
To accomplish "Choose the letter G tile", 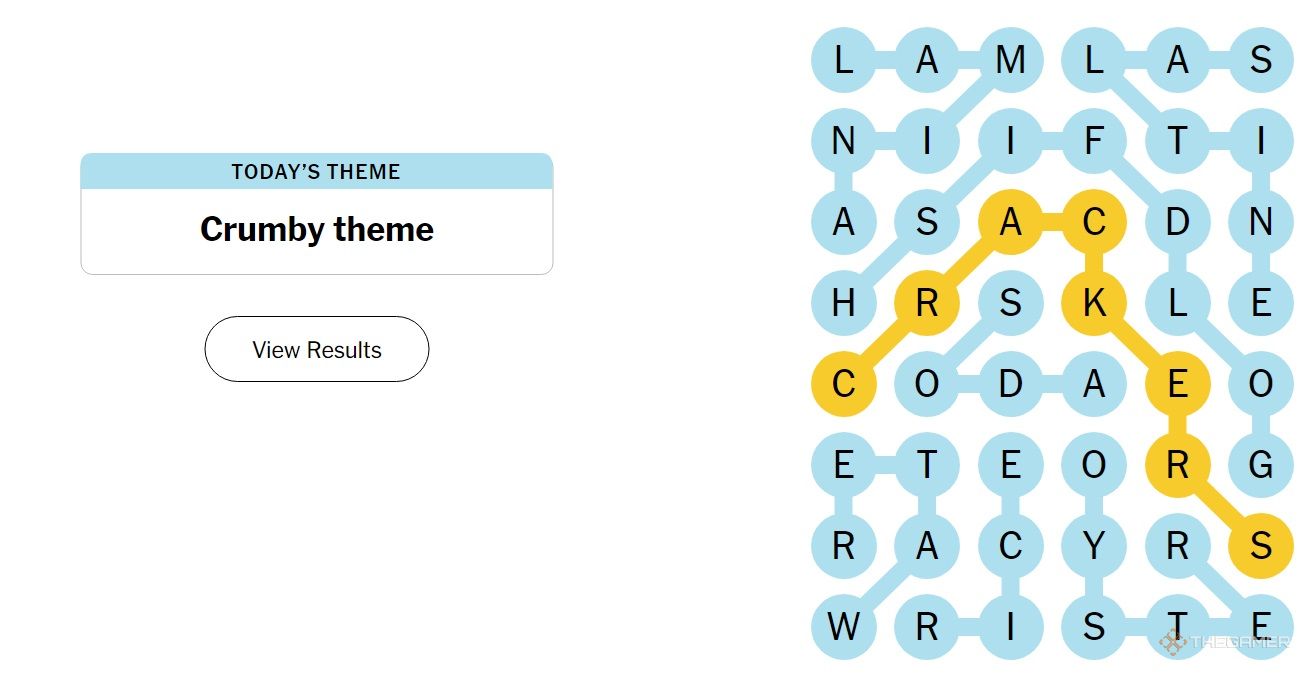I will [x=1261, y=464].
